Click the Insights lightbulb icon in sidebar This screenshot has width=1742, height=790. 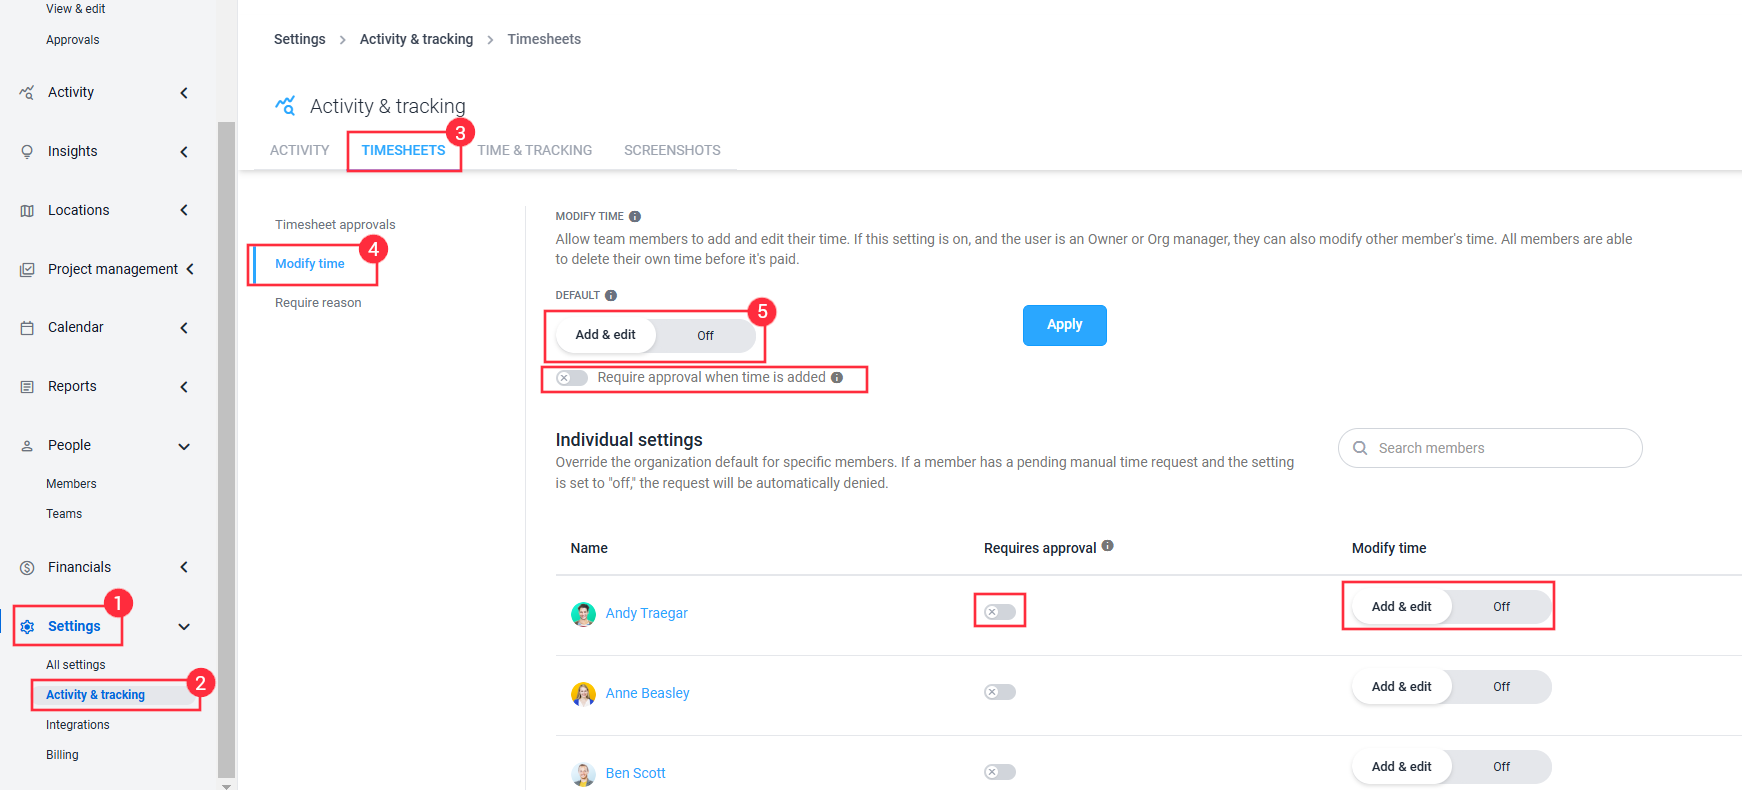point(27,151)
